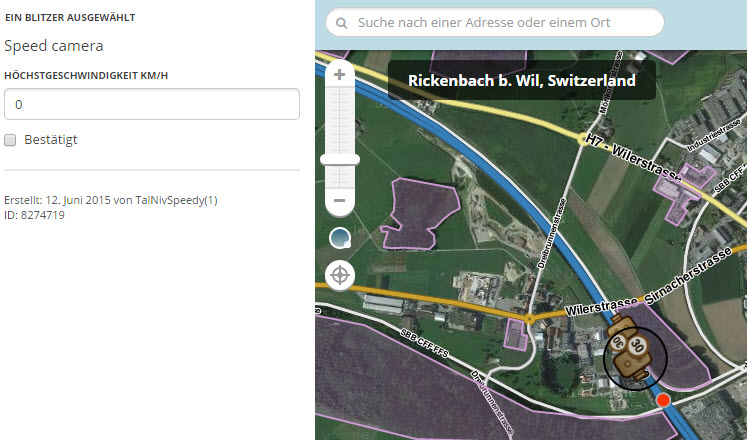Screen dimensions: 747x440
Task: Click the zoom slider handle
Action: coord(340,160)
